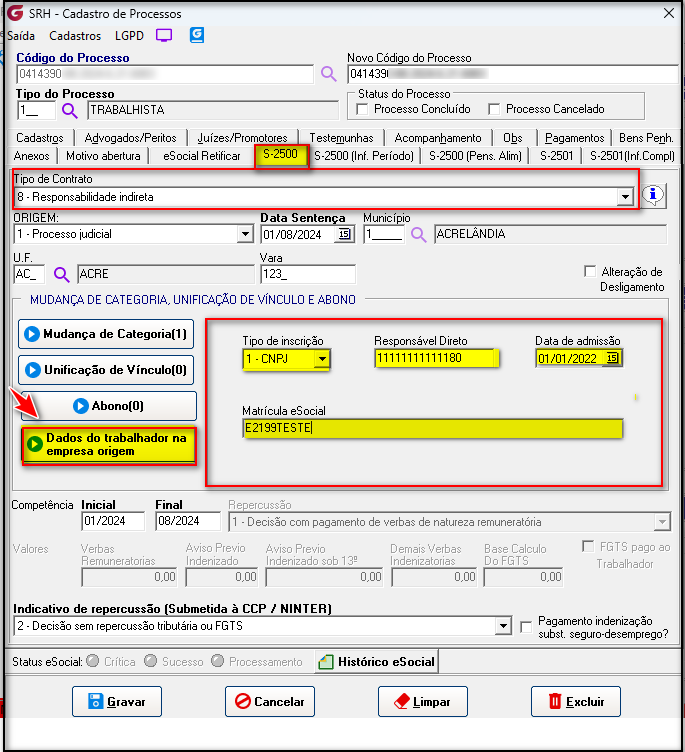The image size is (685, 752).
Task: Click the Excluir button
Action: point(576,702)
